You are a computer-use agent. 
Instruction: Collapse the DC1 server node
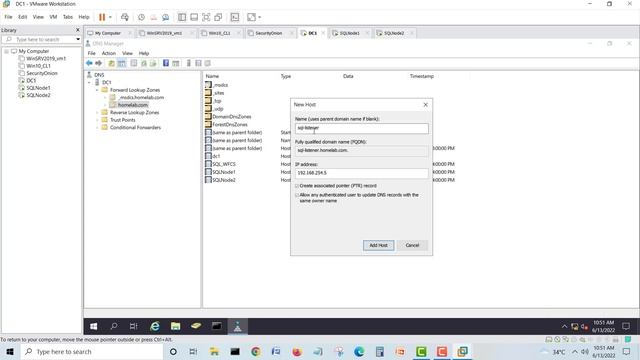(x=89, y=82)
